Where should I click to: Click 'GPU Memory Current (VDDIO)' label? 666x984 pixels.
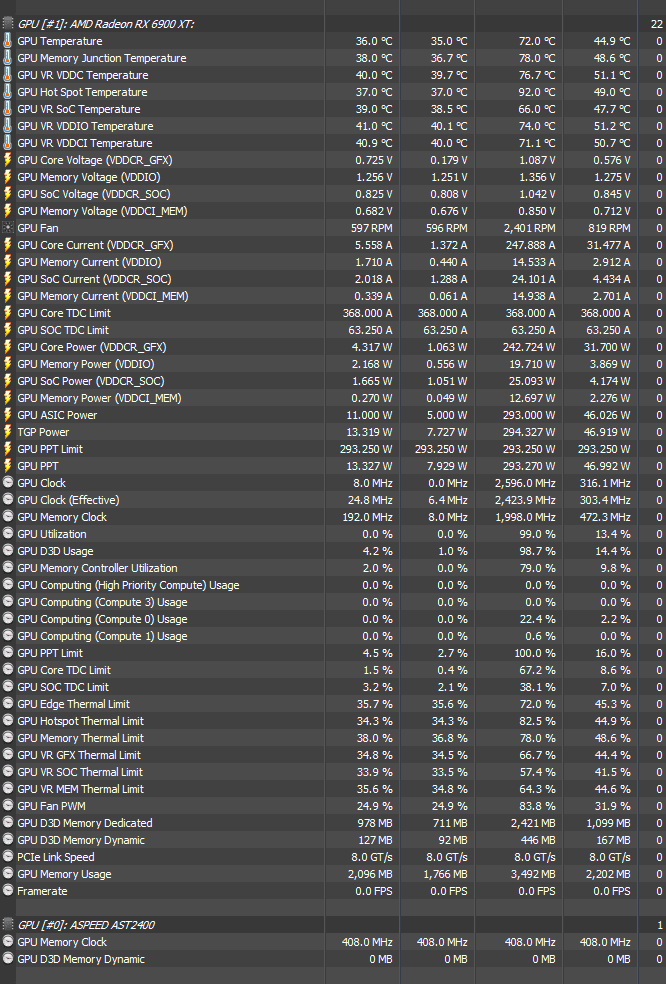click(x=89, y=262)
